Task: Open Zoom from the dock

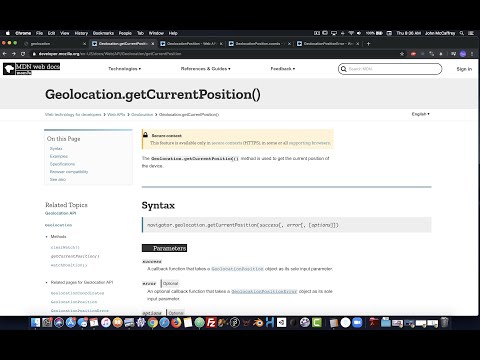Action: click(x=357, y=322)
